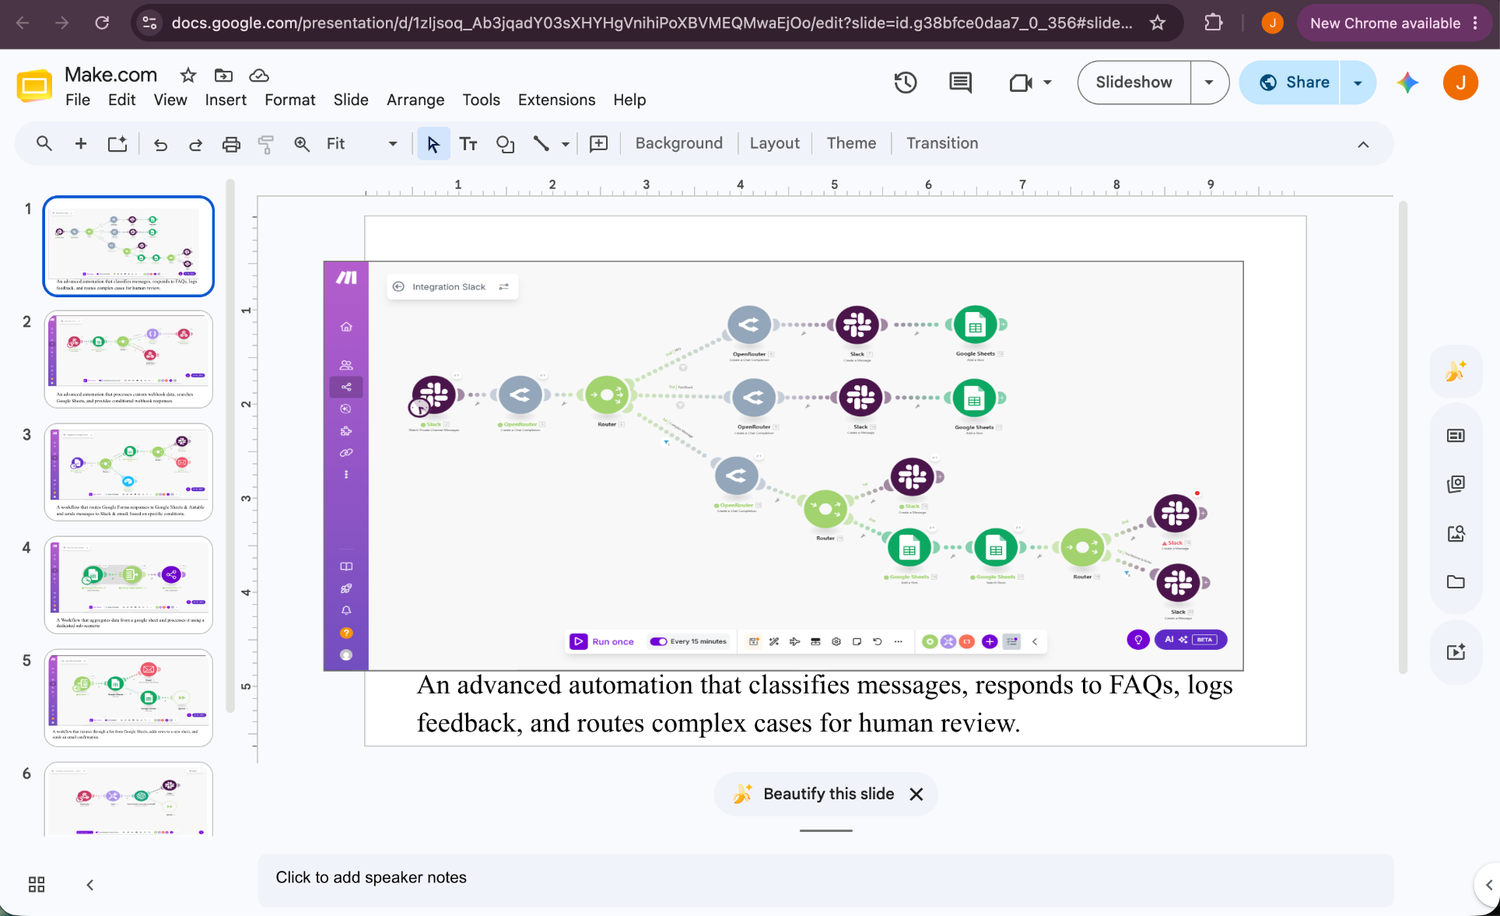Select slide 5 thumbnail
This screenshot has height=916, width=1500.
coord(128,698)
